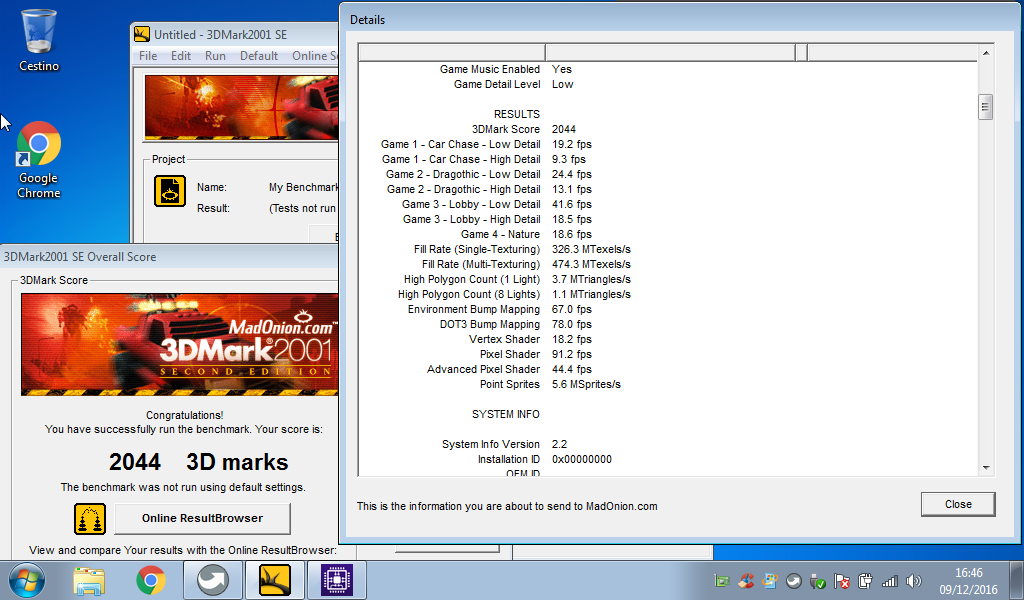Select High Polygon Count (8 Lights) row

coord(514,294)
